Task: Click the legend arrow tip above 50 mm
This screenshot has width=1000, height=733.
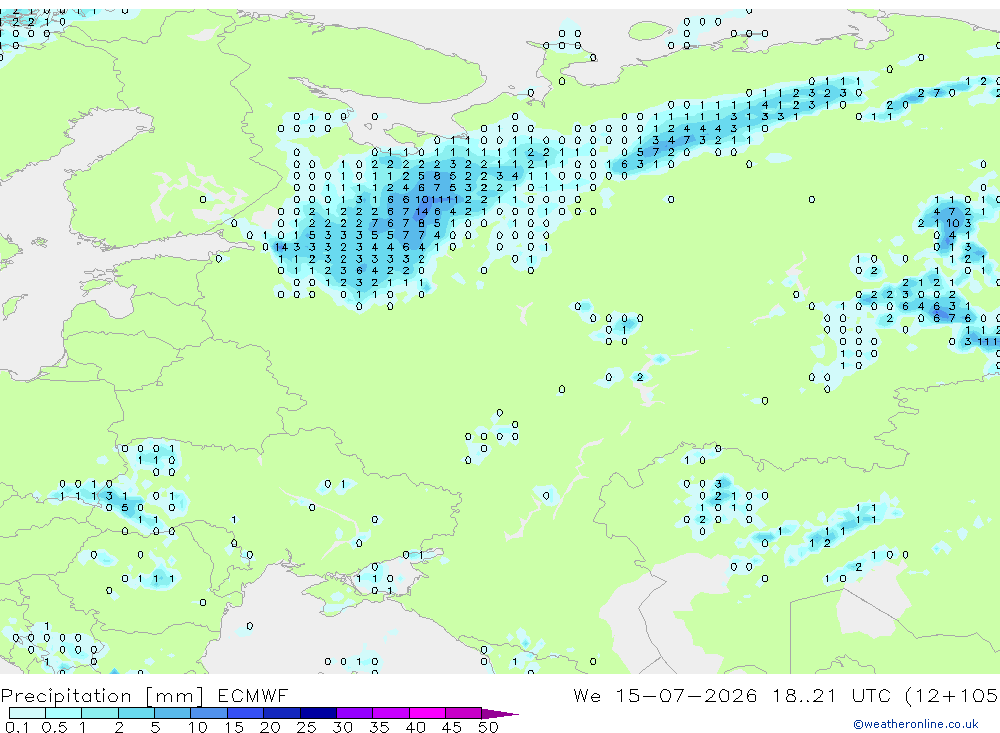Action: (x=500, y=713)
